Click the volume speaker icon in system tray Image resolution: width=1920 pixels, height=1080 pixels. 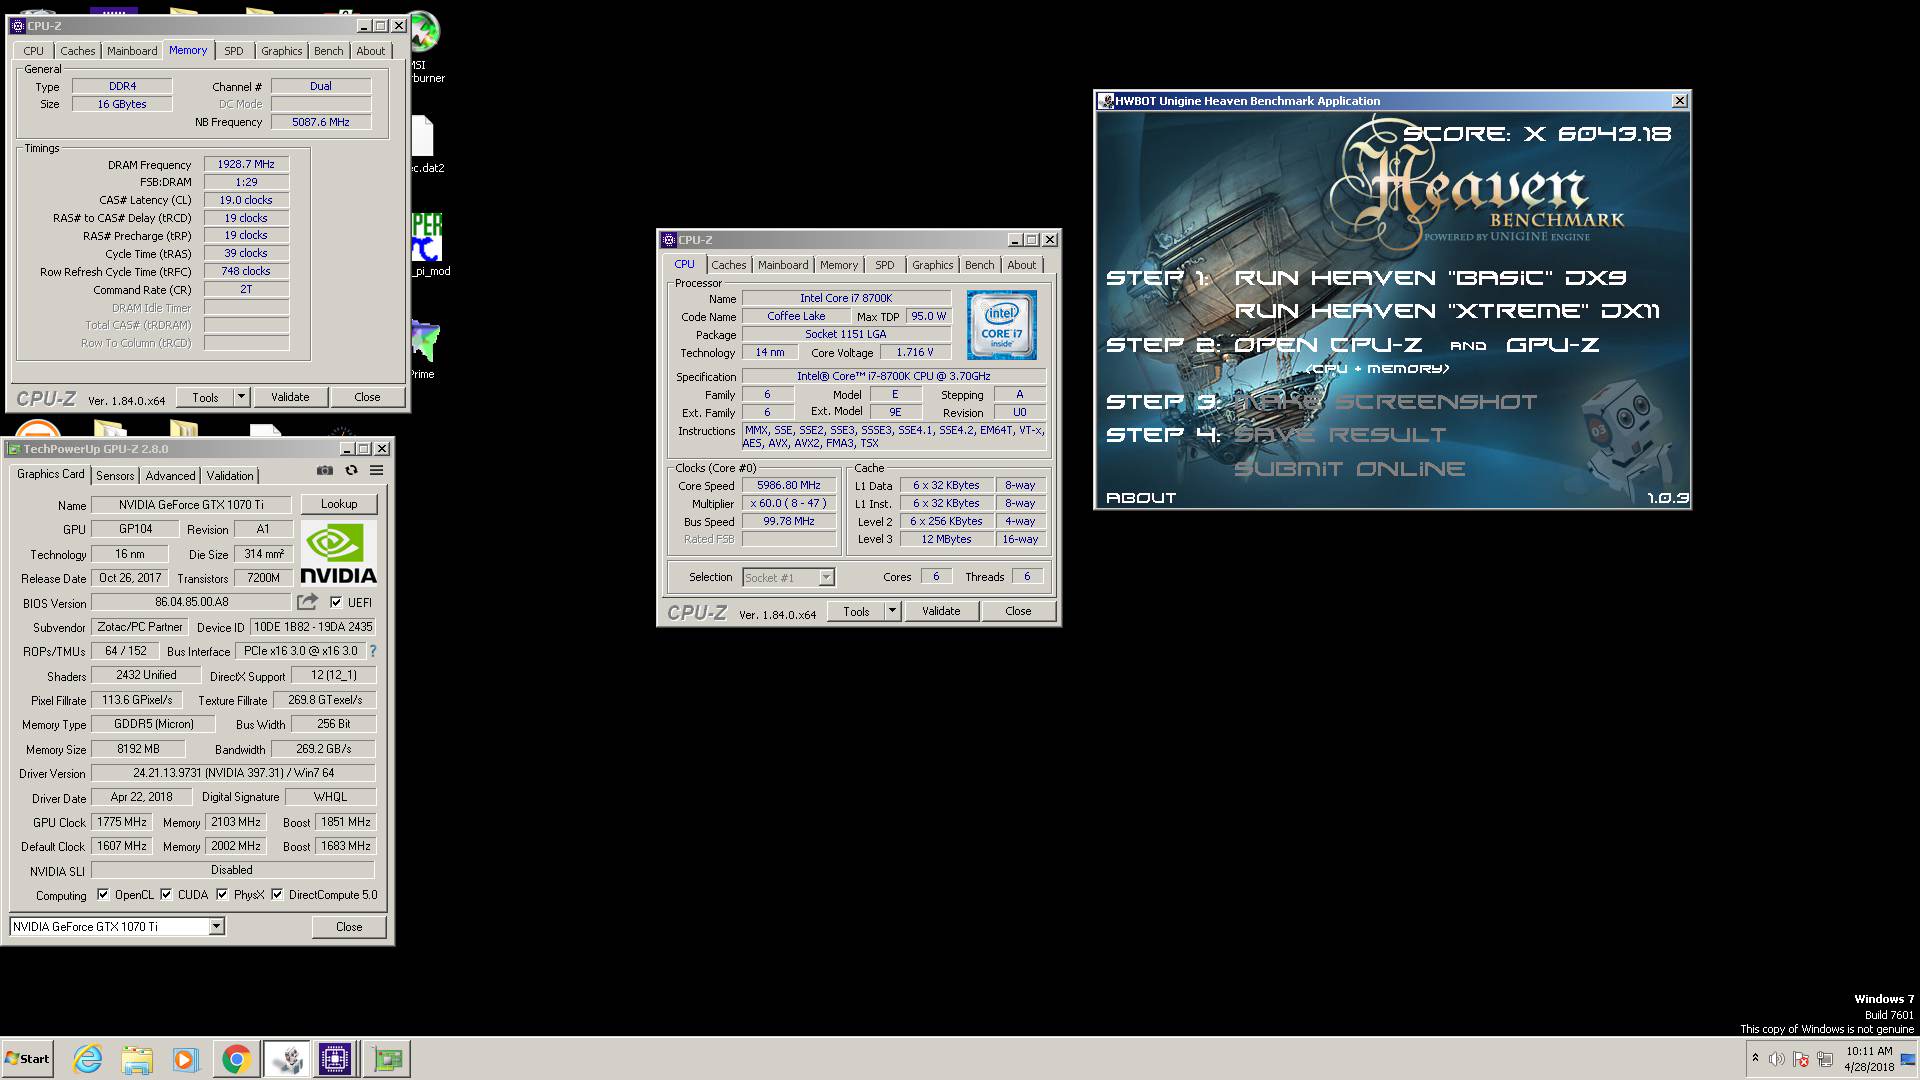(x=1776, y=1059)
